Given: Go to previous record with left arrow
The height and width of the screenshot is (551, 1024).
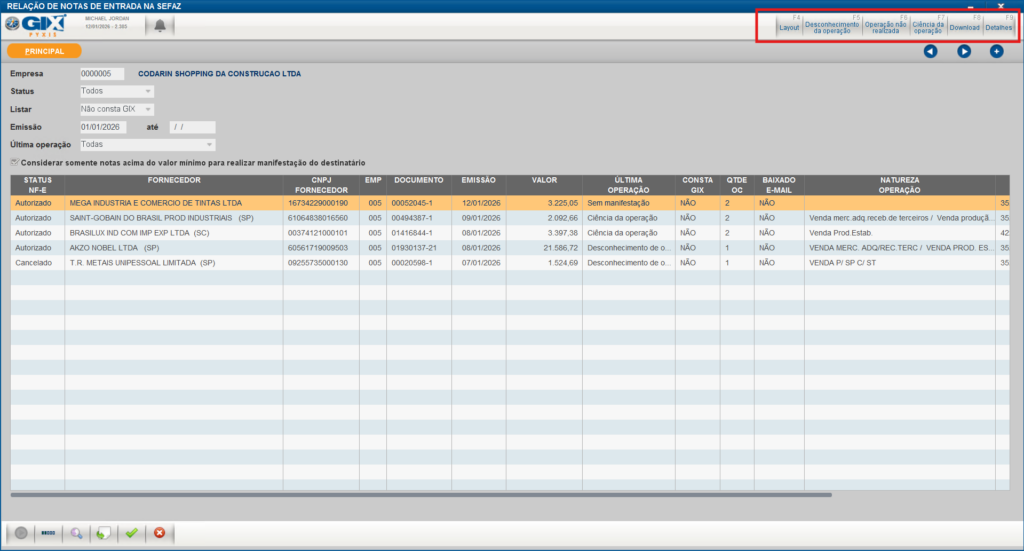Looking at the screenshot, I should coord(930,51).
